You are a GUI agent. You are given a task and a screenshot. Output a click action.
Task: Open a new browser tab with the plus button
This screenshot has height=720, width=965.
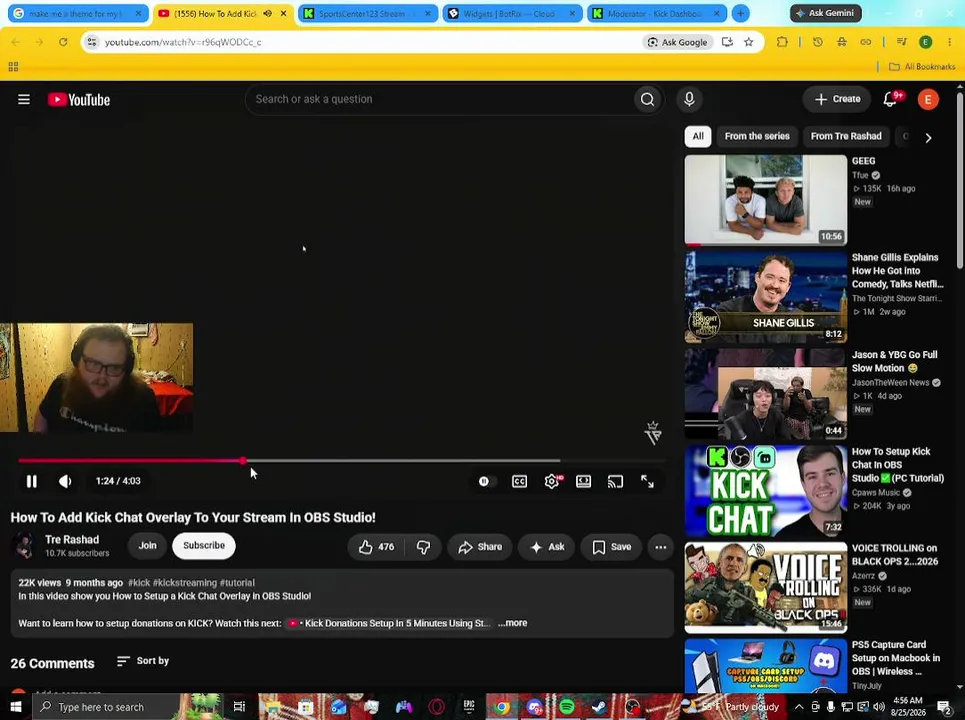741,13
